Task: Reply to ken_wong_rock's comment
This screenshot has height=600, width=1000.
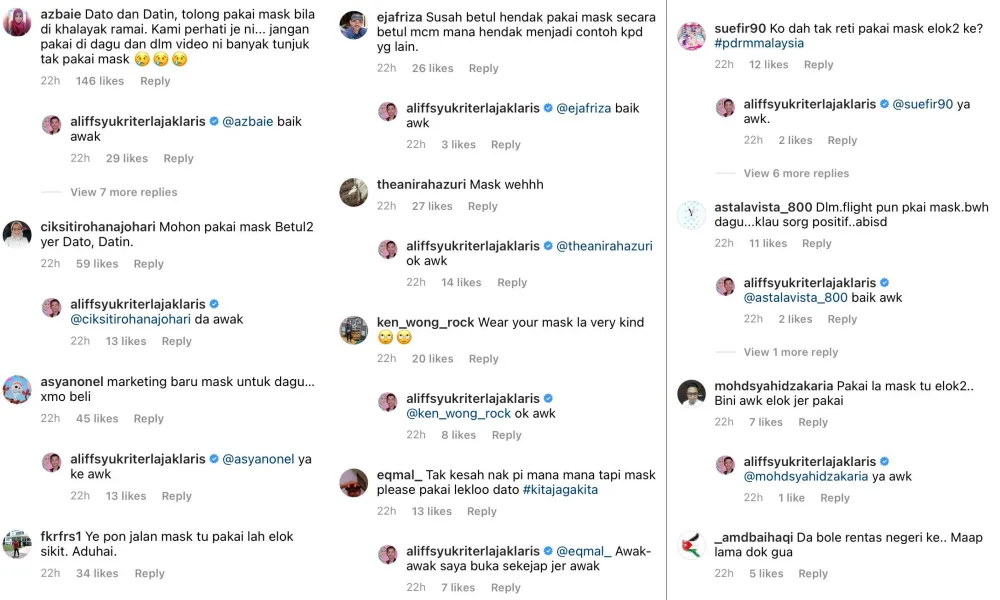Action: 483,359
